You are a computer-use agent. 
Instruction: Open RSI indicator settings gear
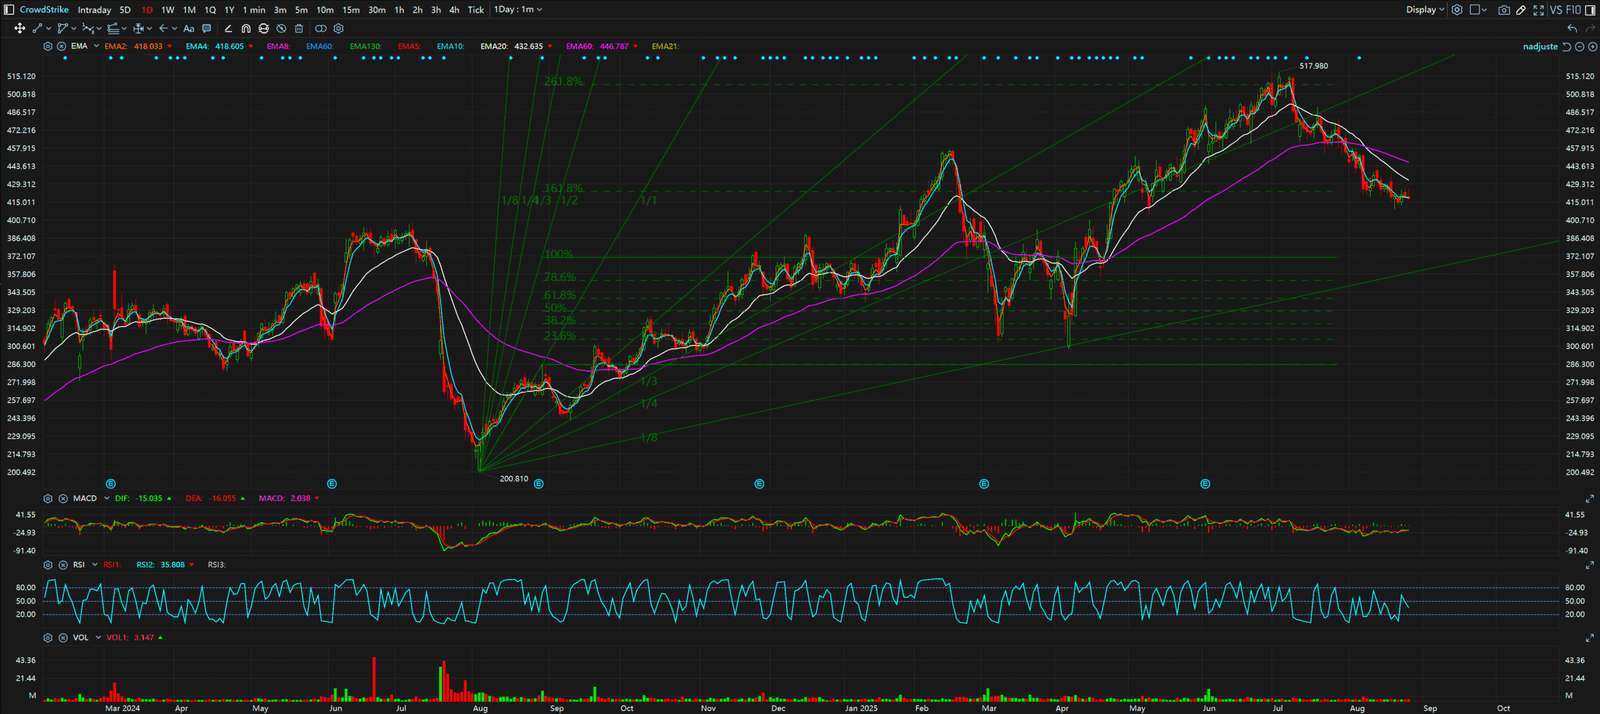(x=48, y=565)
